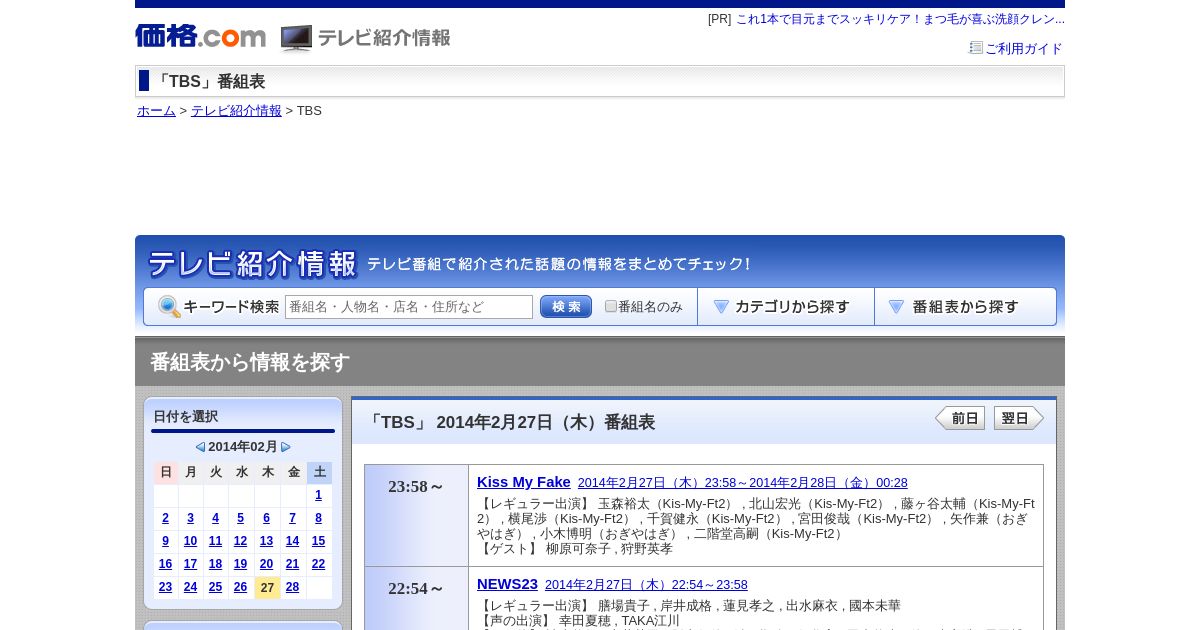The width and height of the screenshot is (1200, 630).
Task: Click the 2014年02月 calendar month label
Action: pyautogui.click(x=243, y=447)
